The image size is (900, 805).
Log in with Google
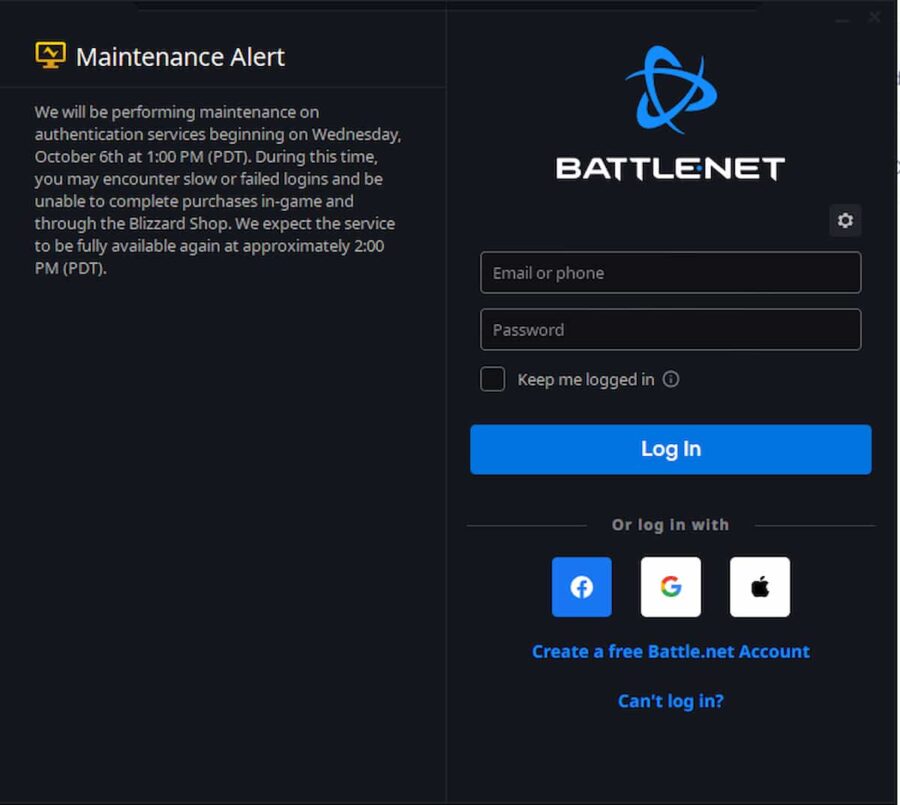pos(670,587)
